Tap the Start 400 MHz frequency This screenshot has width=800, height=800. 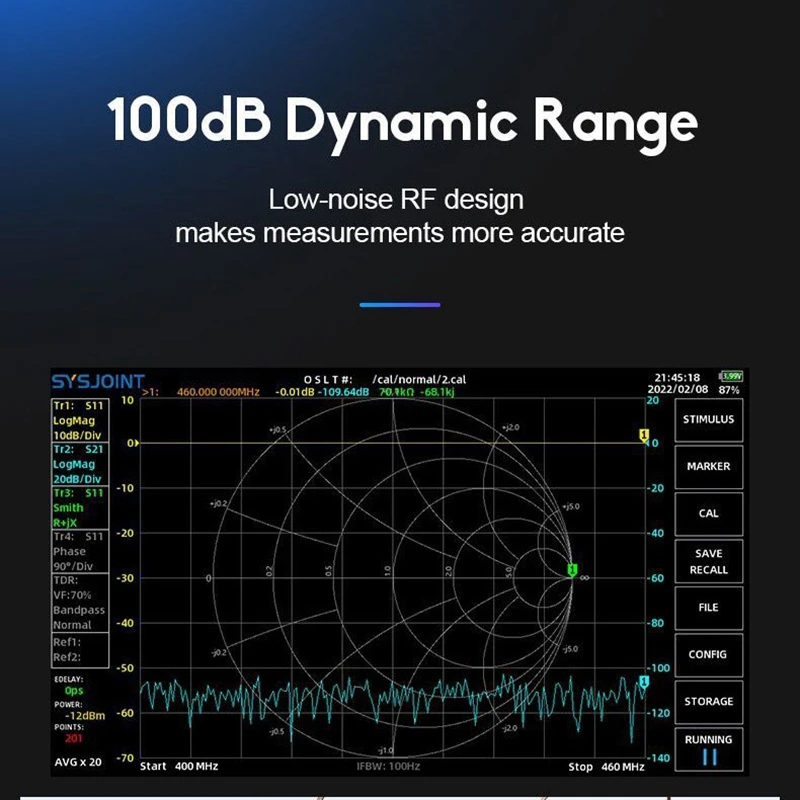point(179,766)
